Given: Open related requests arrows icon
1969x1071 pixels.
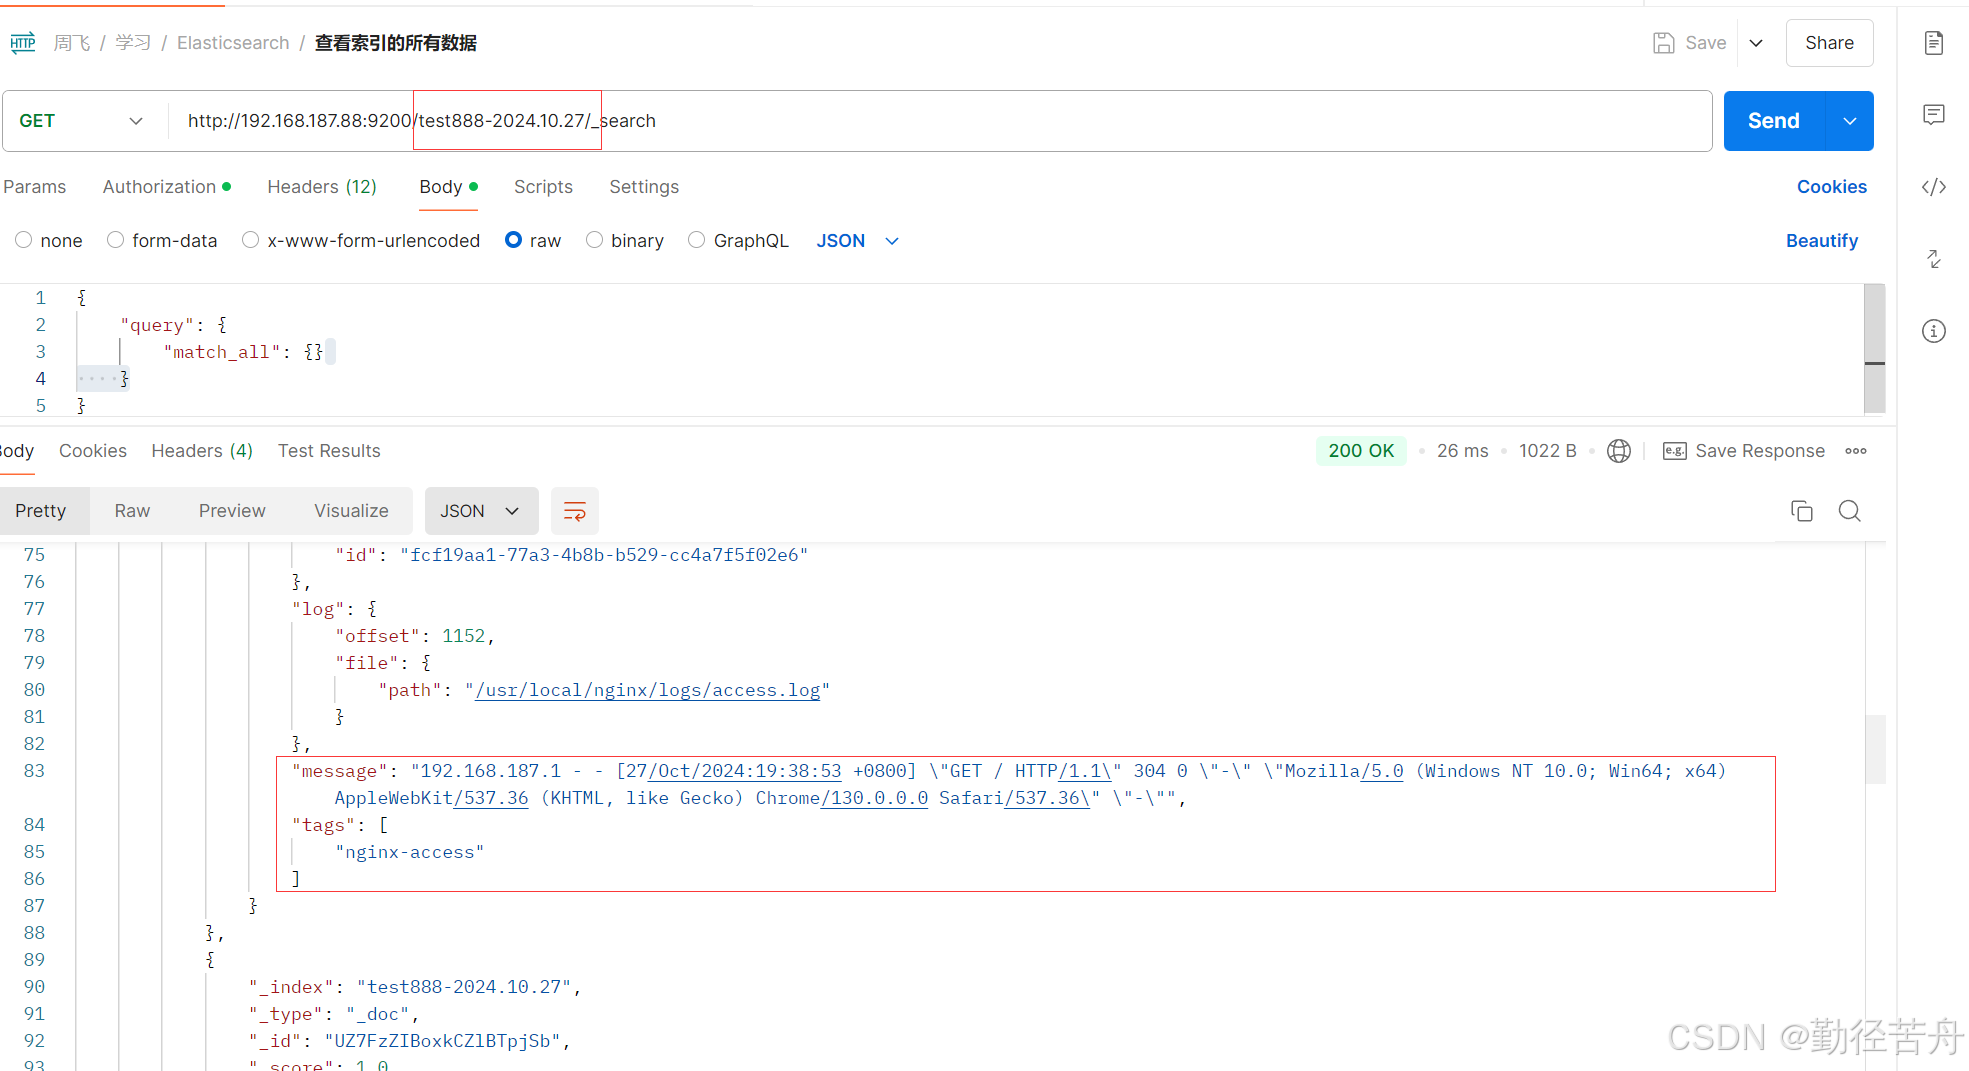Looking at the screenshot, I should click(1934, 259).
